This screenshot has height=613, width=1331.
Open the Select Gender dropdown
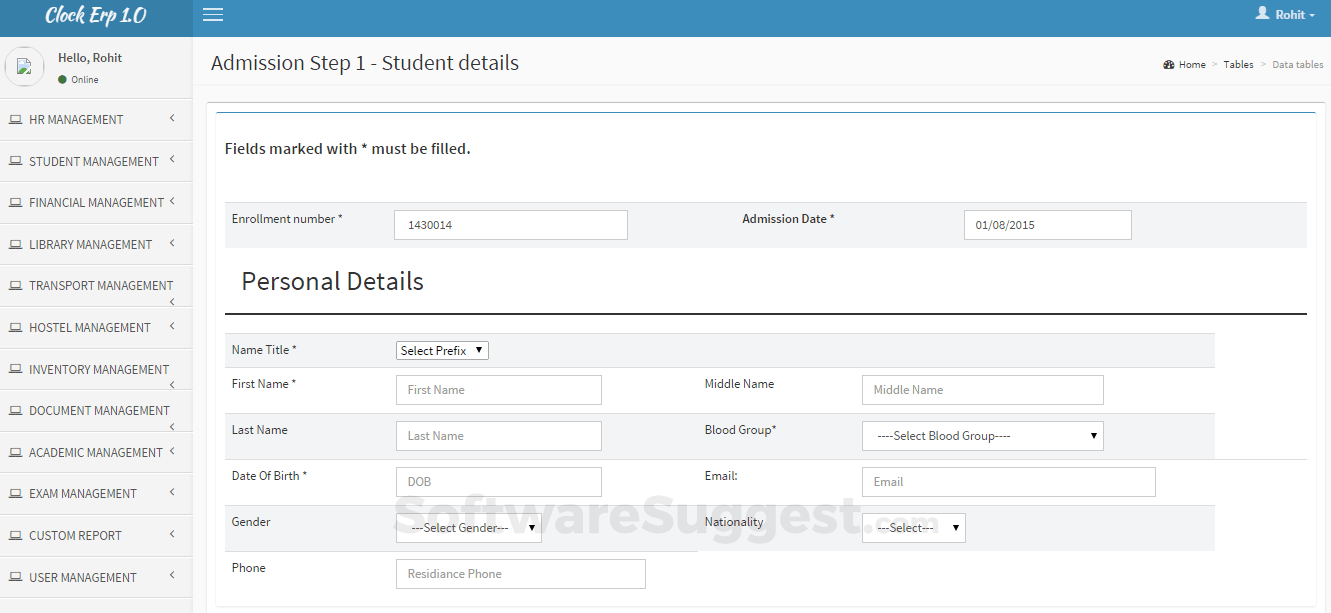tap(468, 528)
